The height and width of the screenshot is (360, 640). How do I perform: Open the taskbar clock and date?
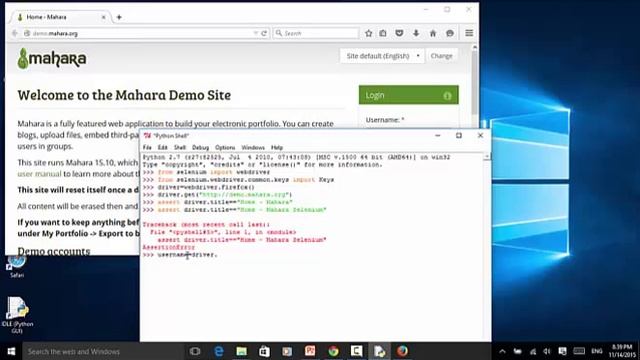[x=622, y=351]
